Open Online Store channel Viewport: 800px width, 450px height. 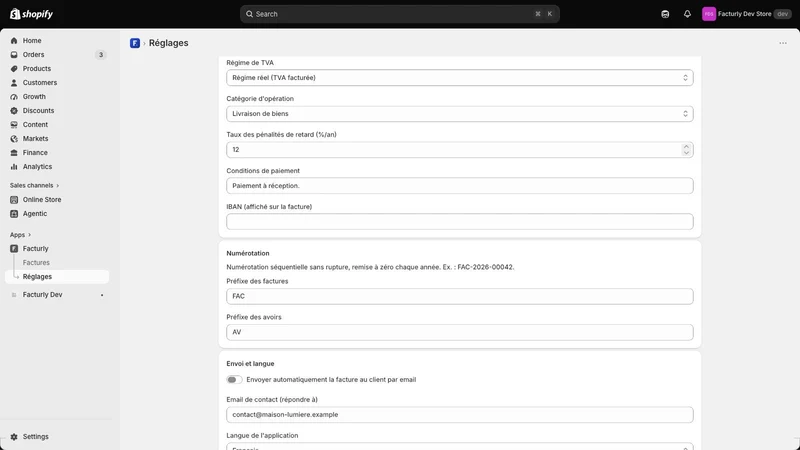click(x=42, y=199)
